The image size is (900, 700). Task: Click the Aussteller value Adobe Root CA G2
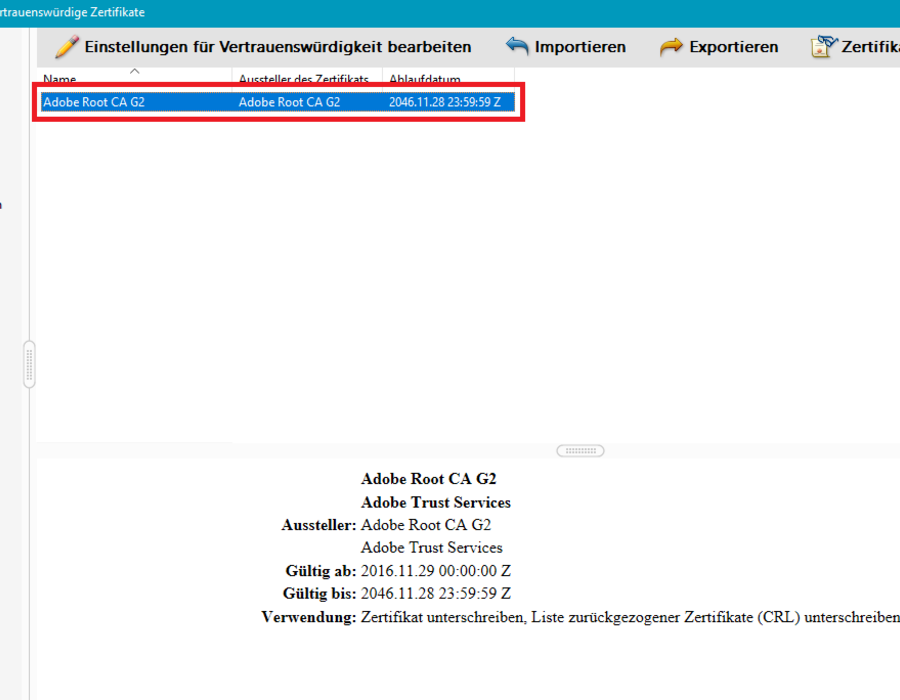pos(426,525)
